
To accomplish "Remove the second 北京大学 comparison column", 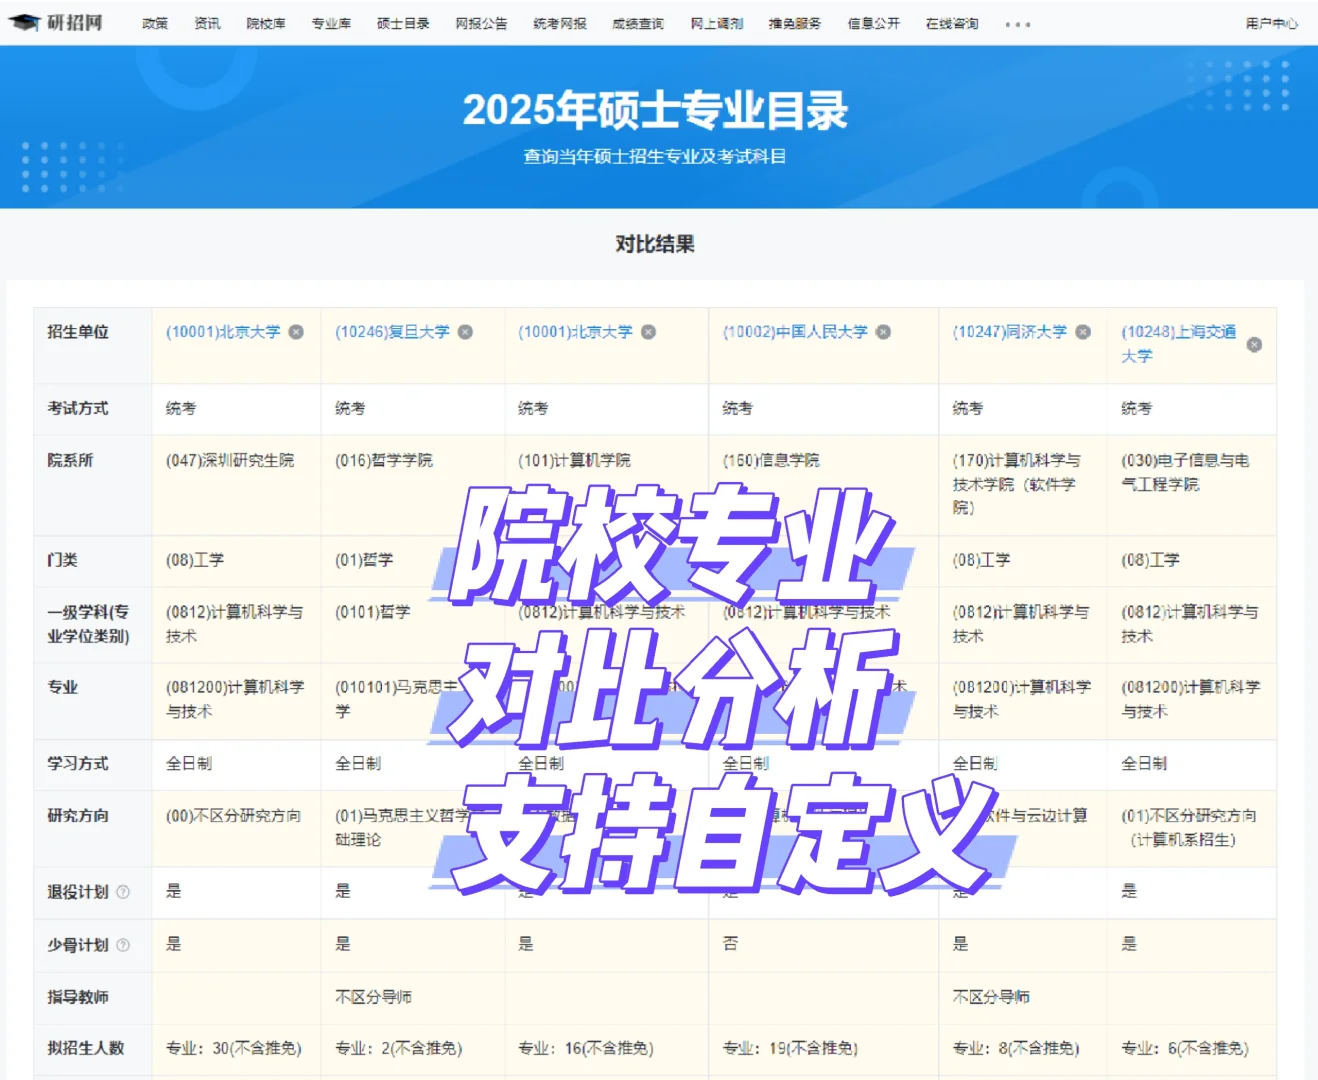I will pos(648,331).
